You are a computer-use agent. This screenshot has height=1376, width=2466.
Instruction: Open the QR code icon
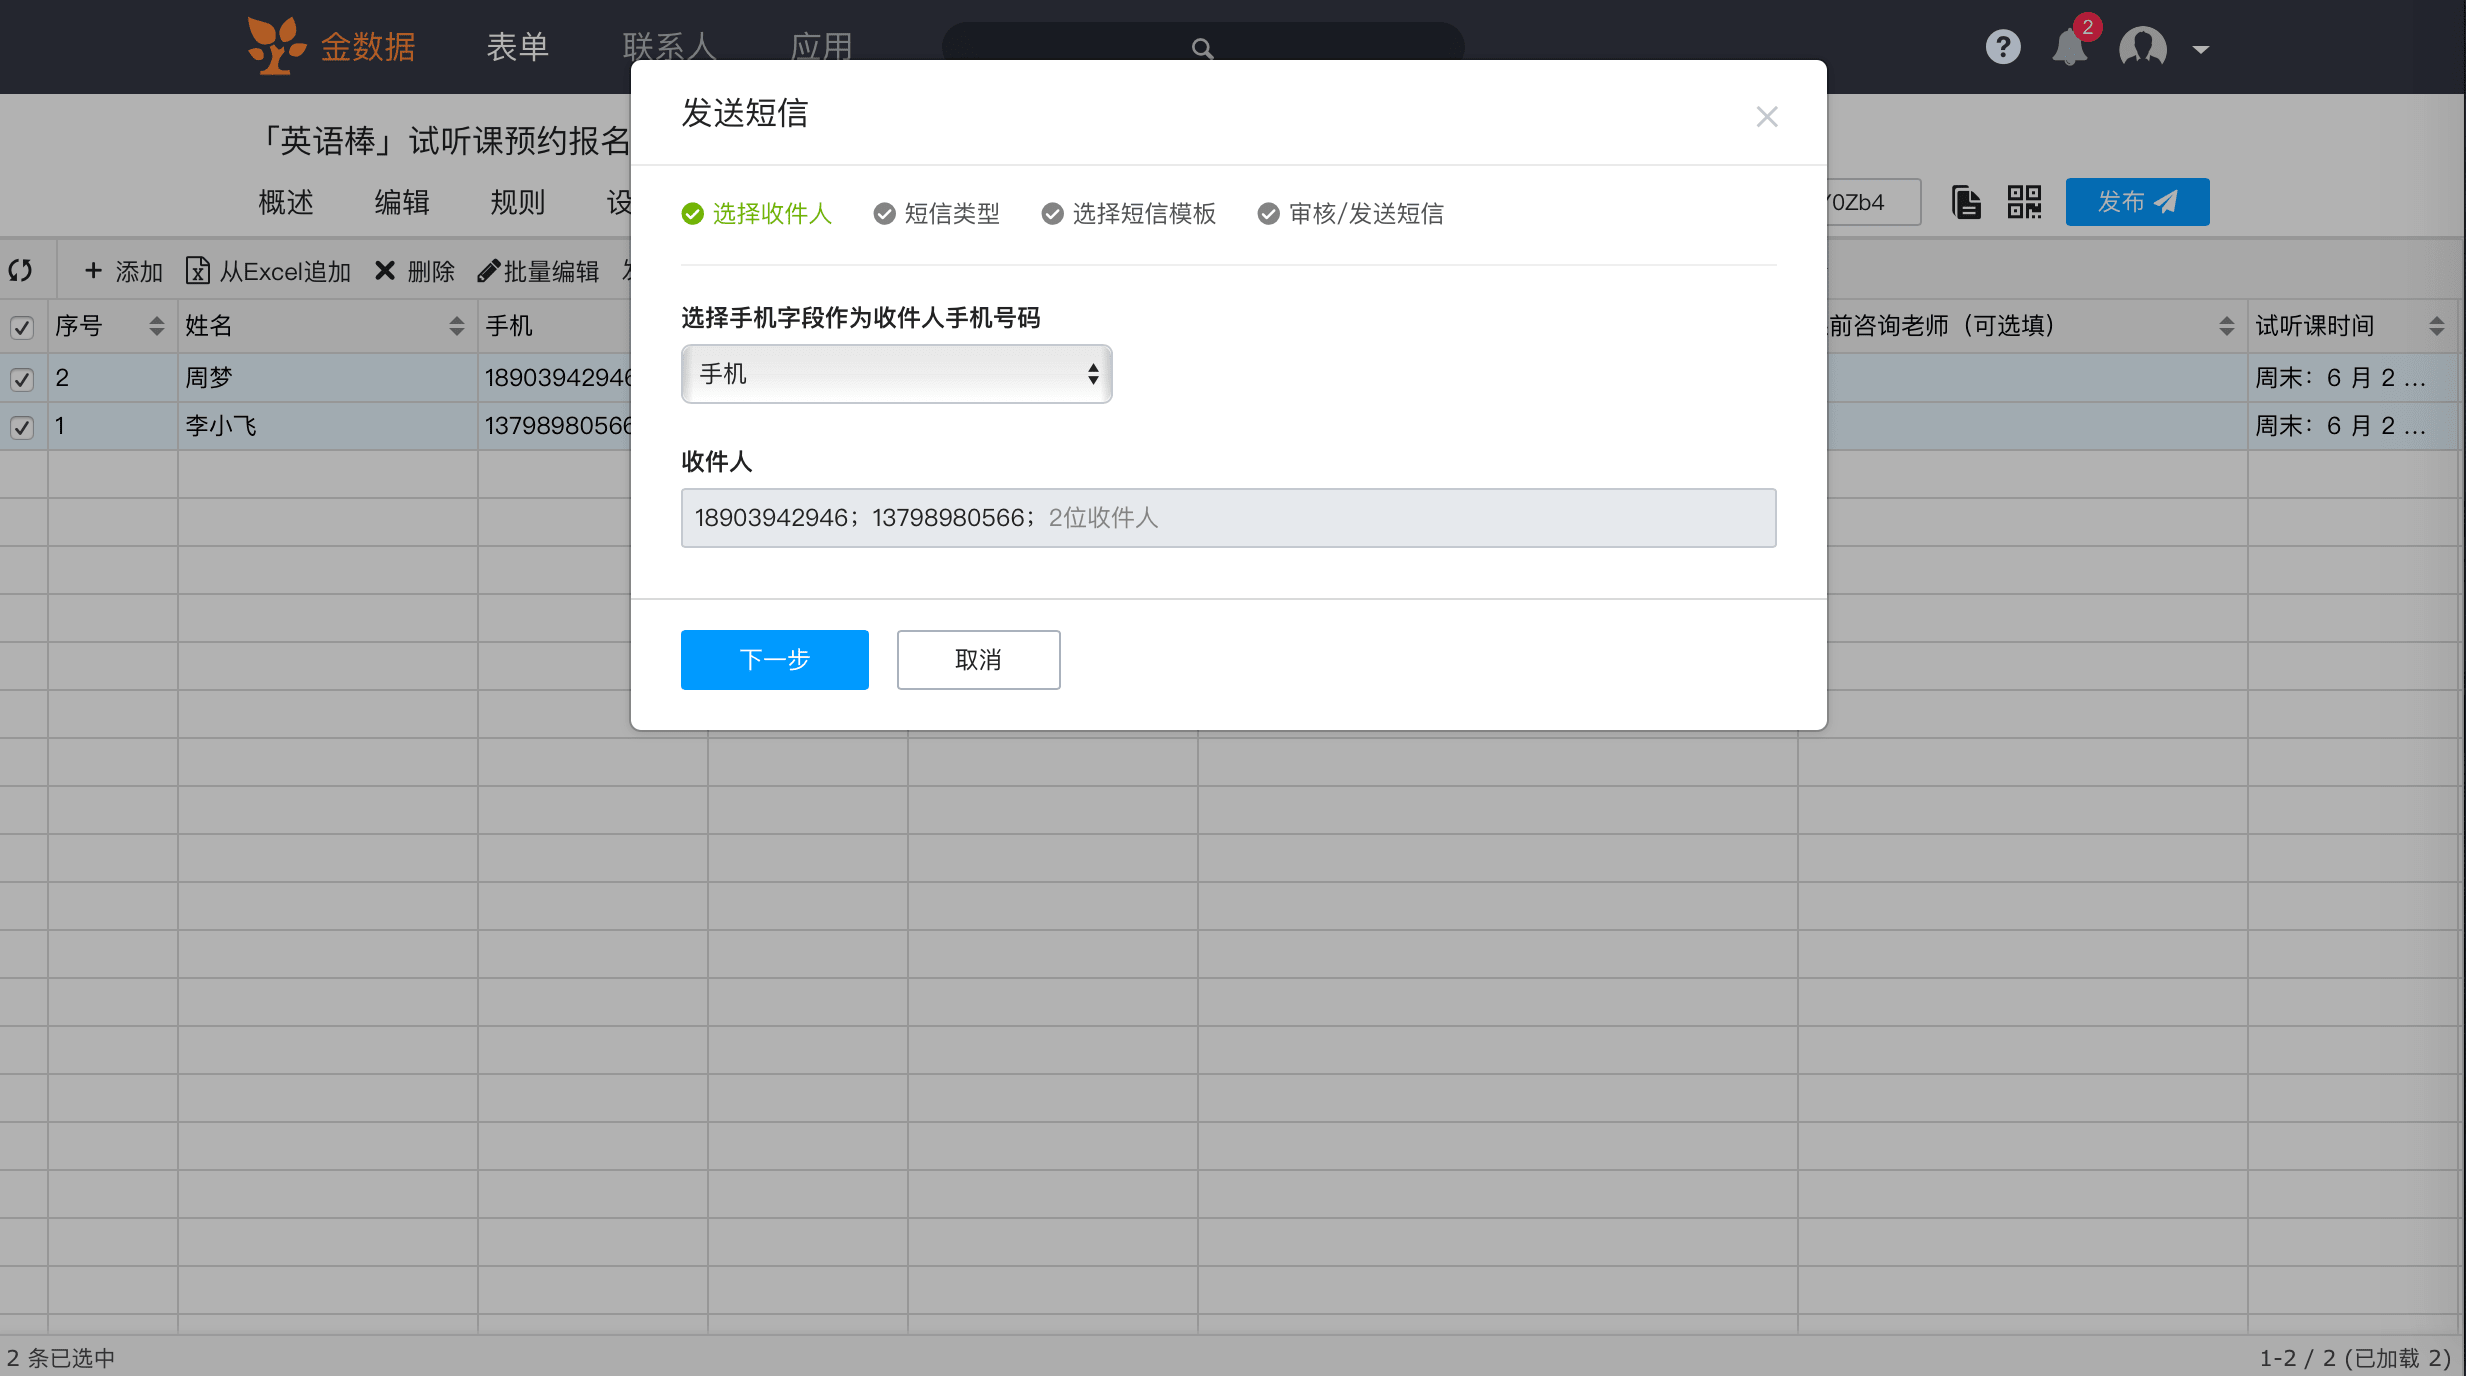pyautogui.click(x=2024, y=202)
